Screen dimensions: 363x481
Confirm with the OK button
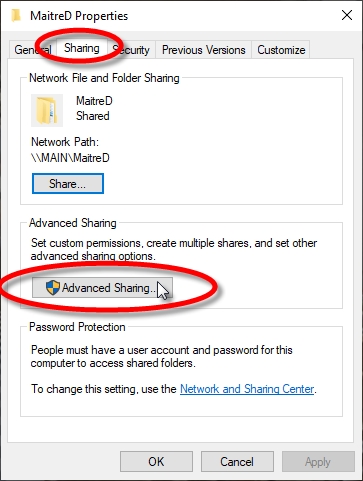pyautogui.click(x=156, y=462)
